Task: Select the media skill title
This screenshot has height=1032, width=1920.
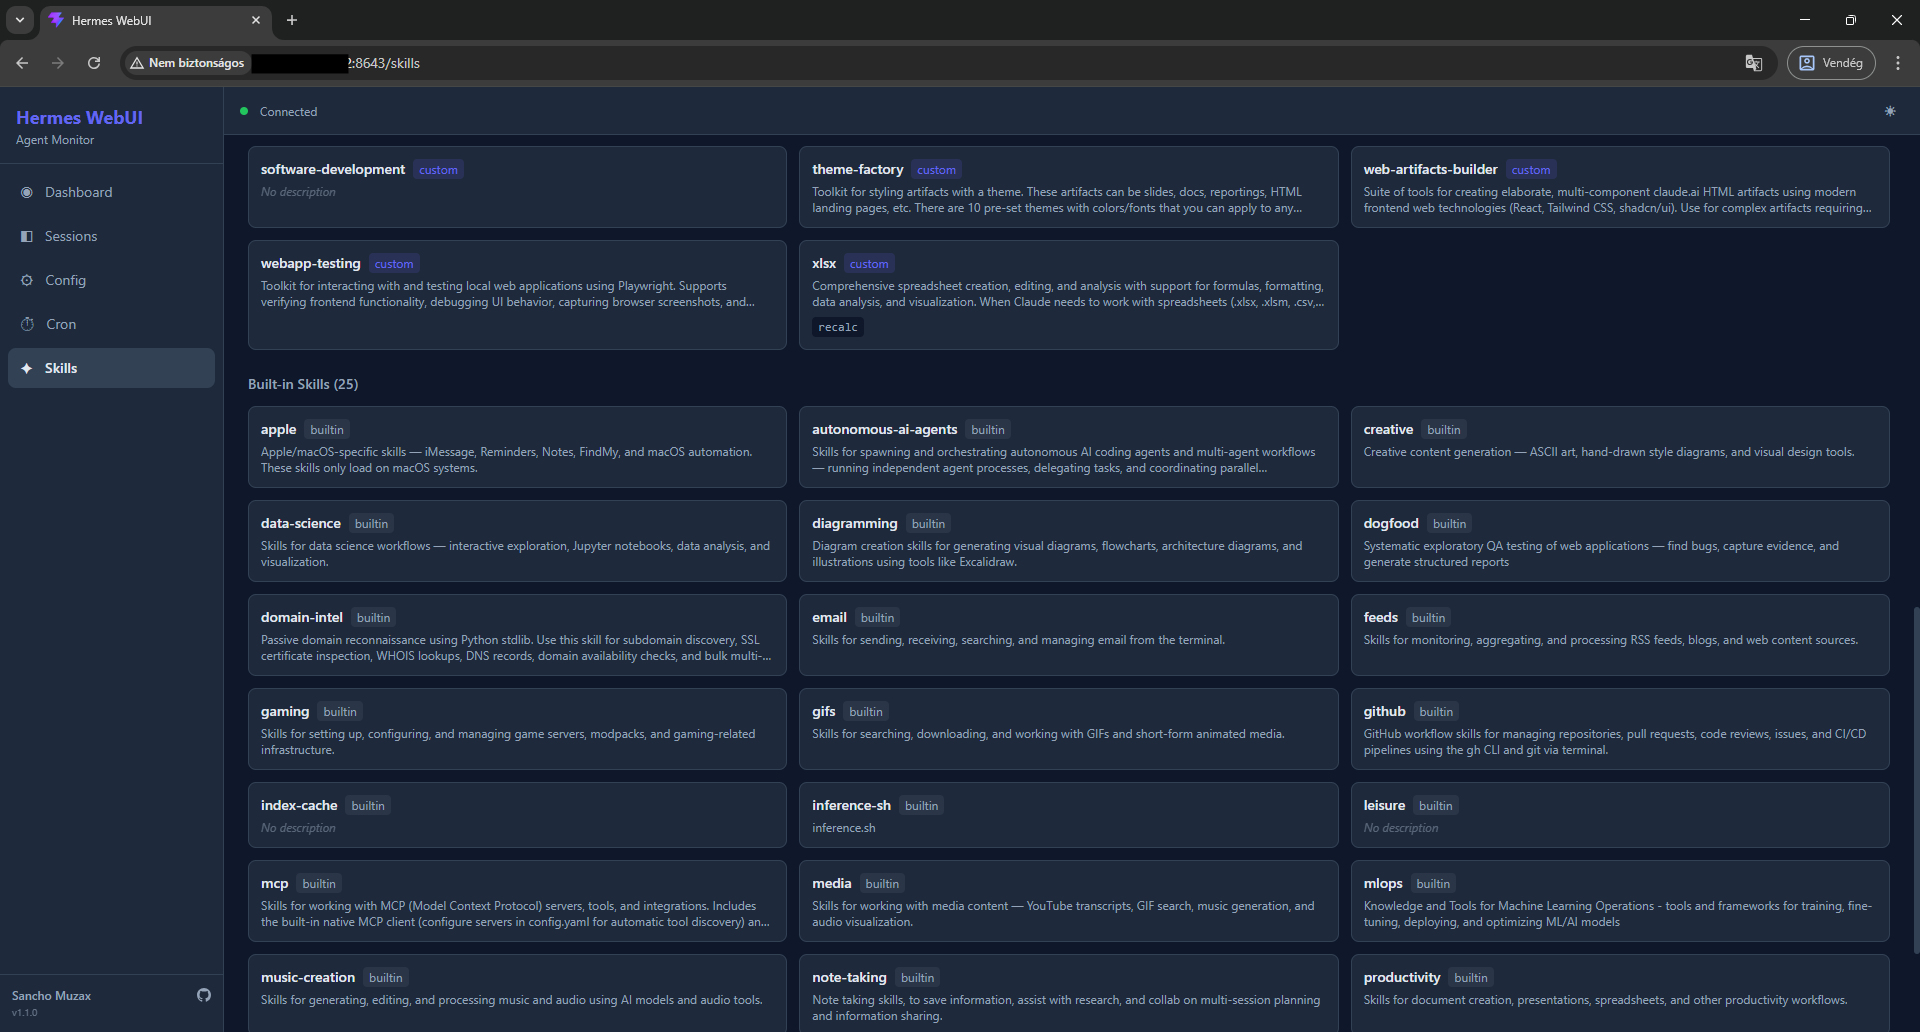Action: point(831,883)
